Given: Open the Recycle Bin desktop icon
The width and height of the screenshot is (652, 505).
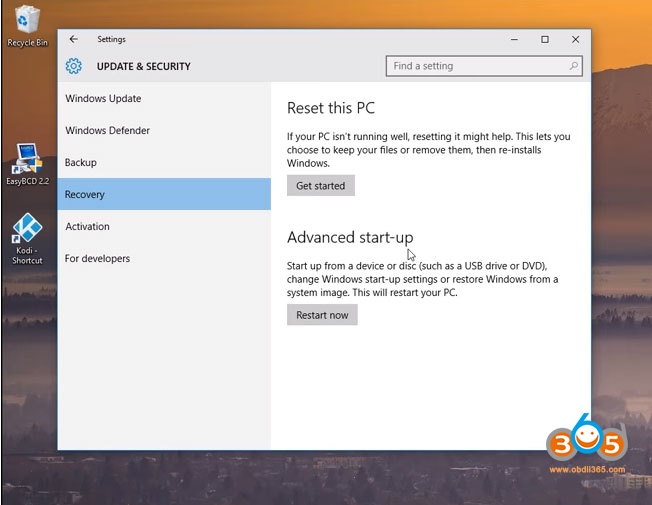Looking at the screenshot, I should click(x=27, y=26).
